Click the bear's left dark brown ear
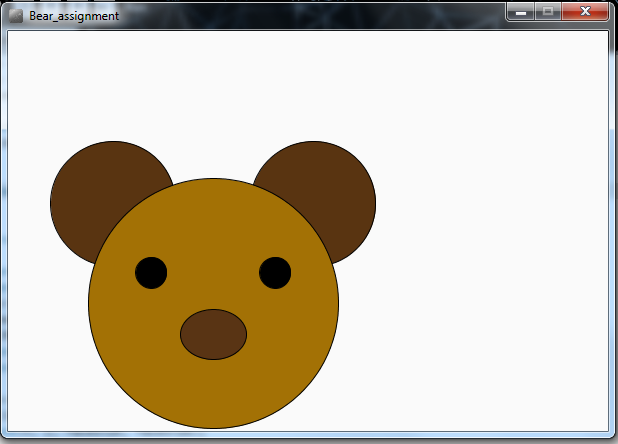618x444 pixels. (90, 190)
